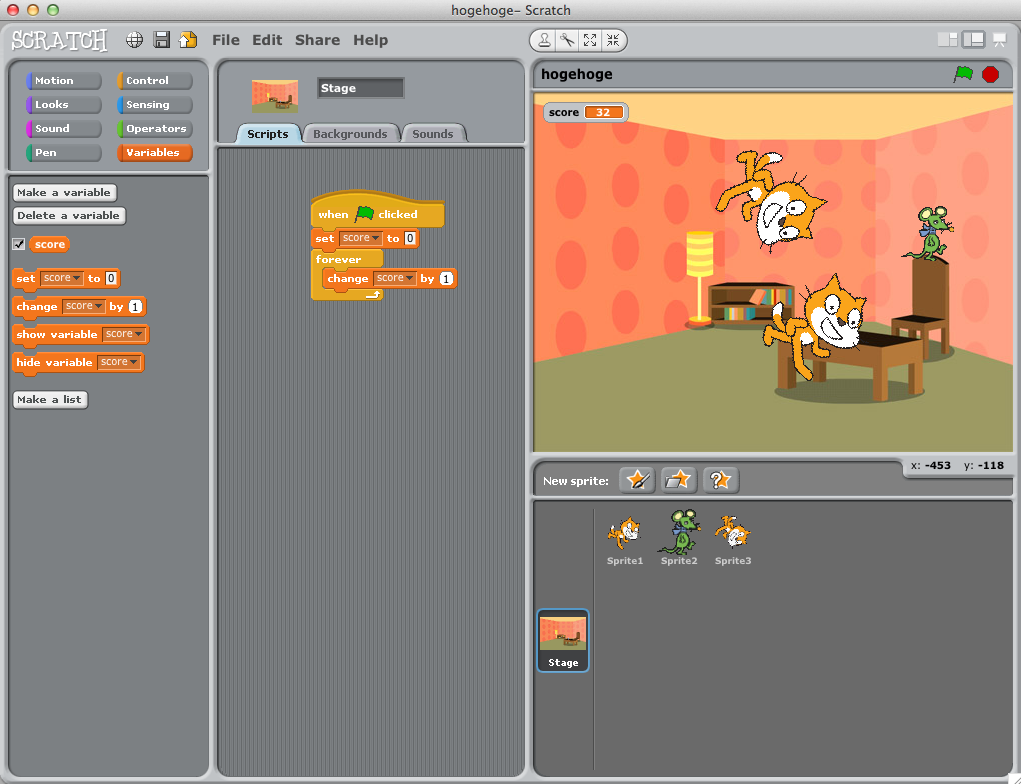Image resolution: width=1021 pixels, height=784 pixels.
Task: Click value field in palette set block
Action: (x=111, y=278)
